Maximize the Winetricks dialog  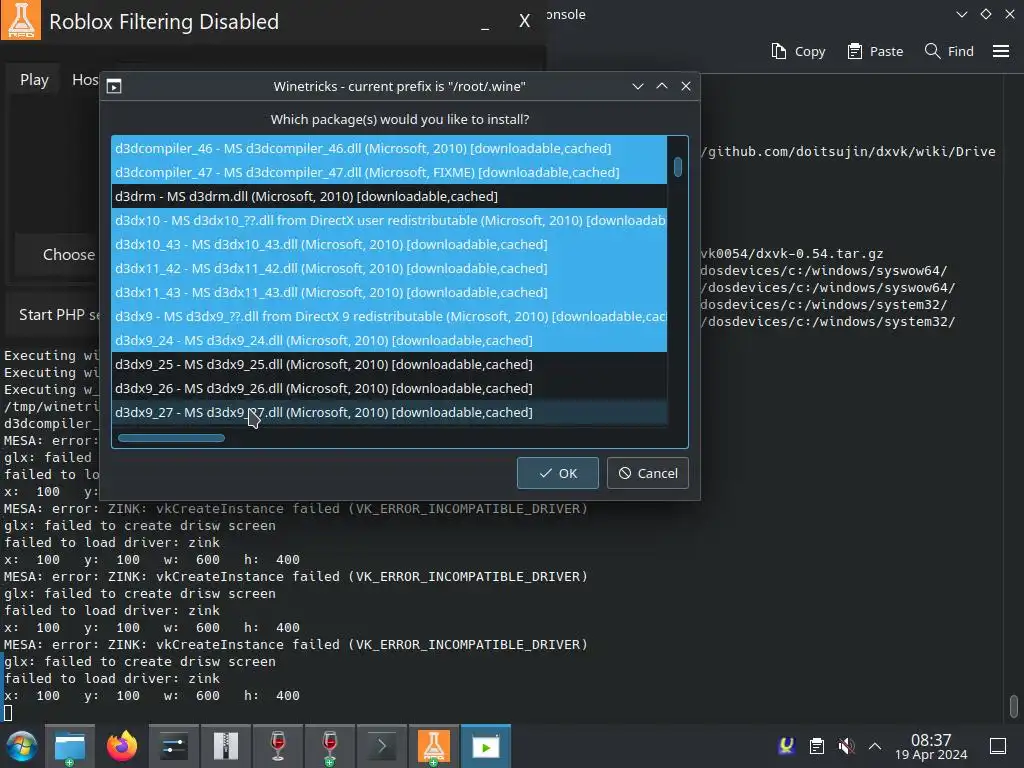tap(662, 86)
